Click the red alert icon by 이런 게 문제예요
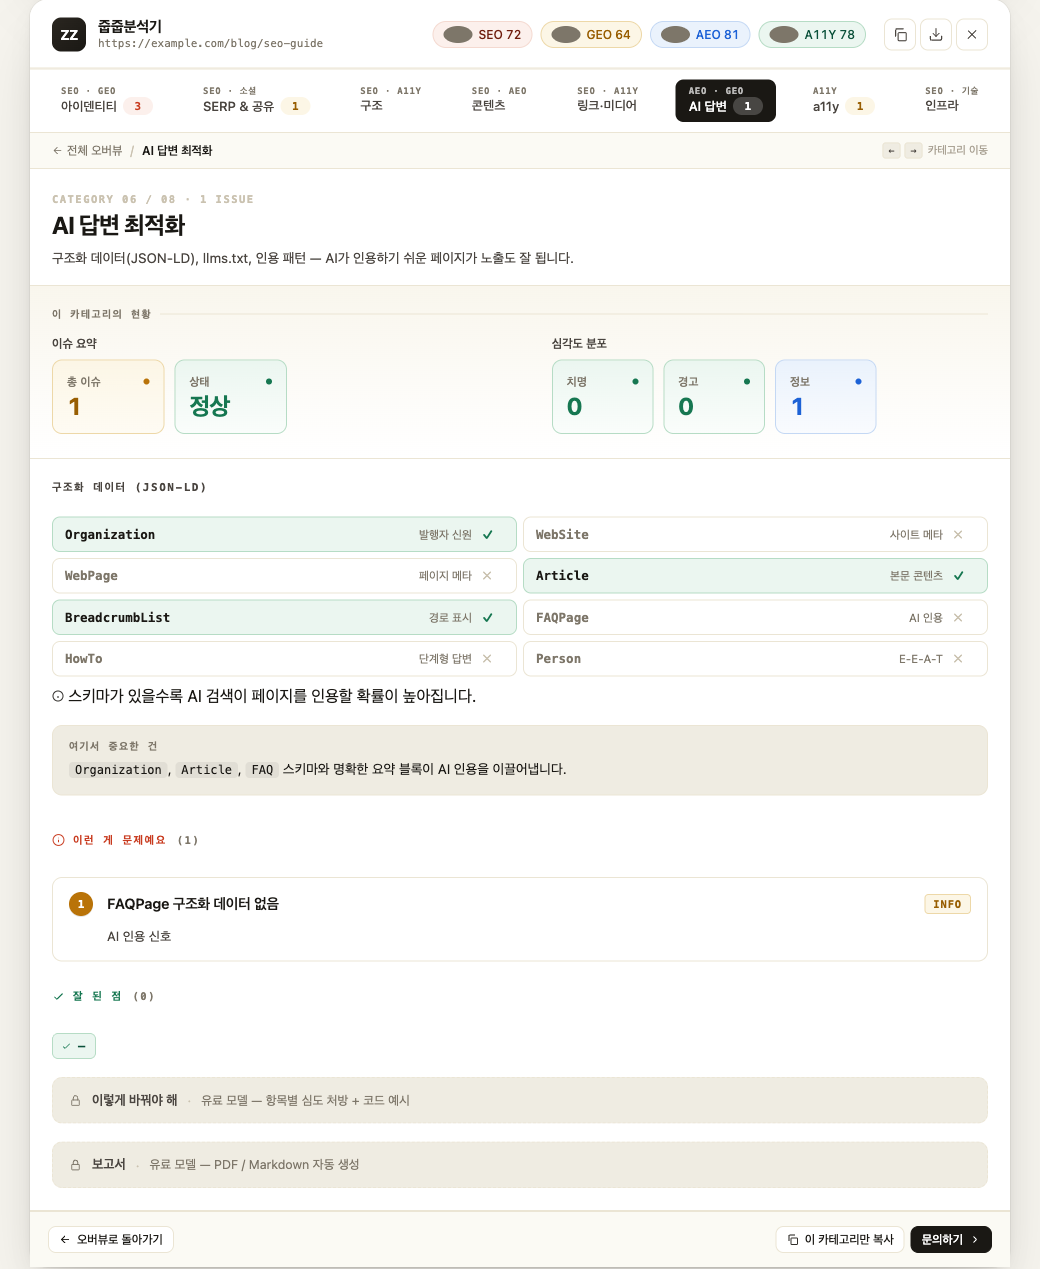This screenshot has height=1269, width=1040. point(58,840)
